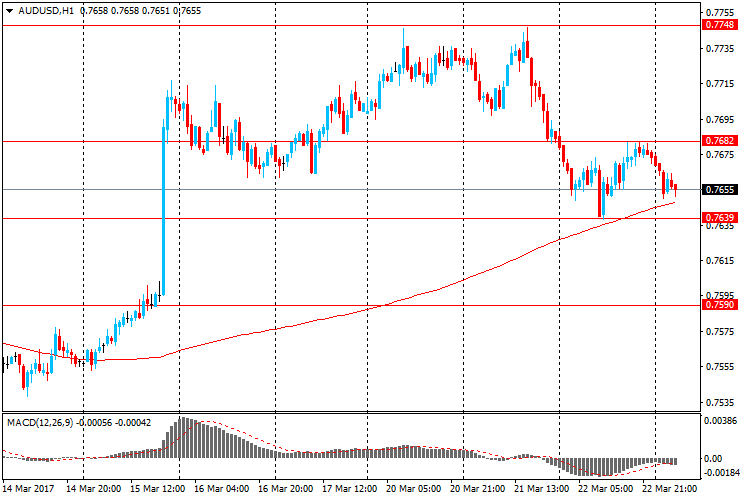Select the 20 Mar 05:00 time axis label

(414, 489)
